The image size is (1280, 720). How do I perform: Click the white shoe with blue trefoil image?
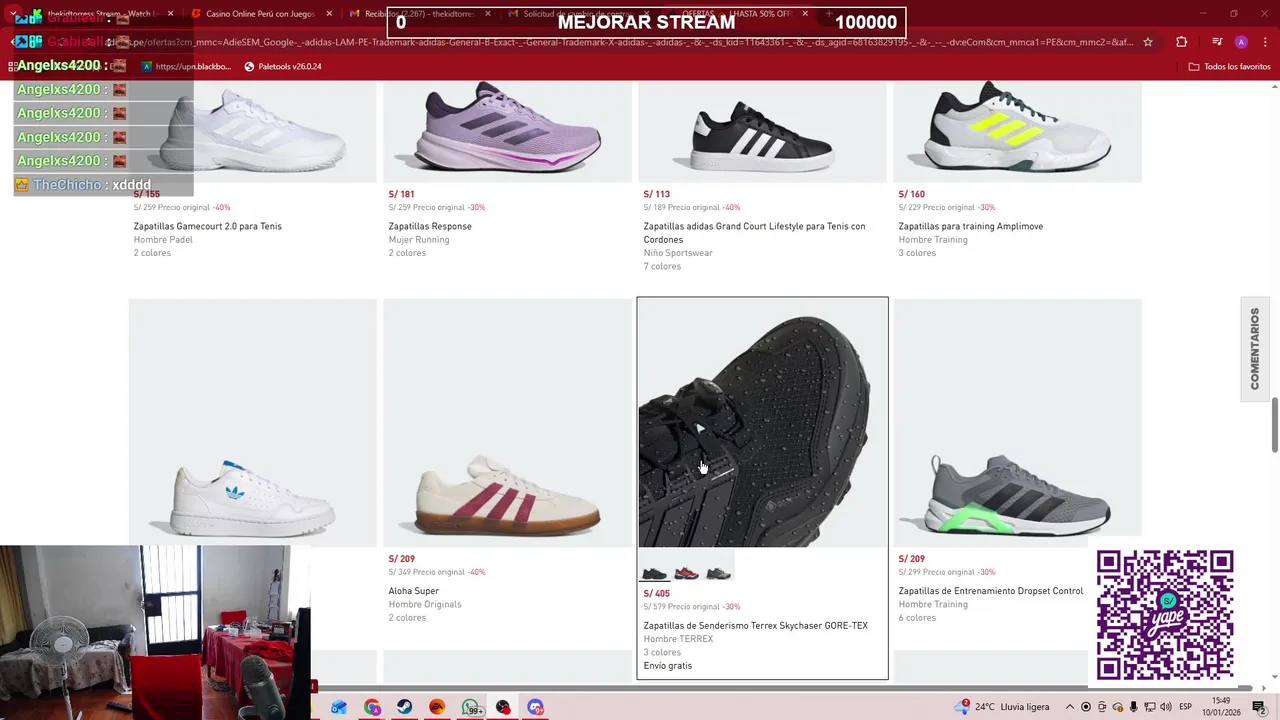point(252,423)
